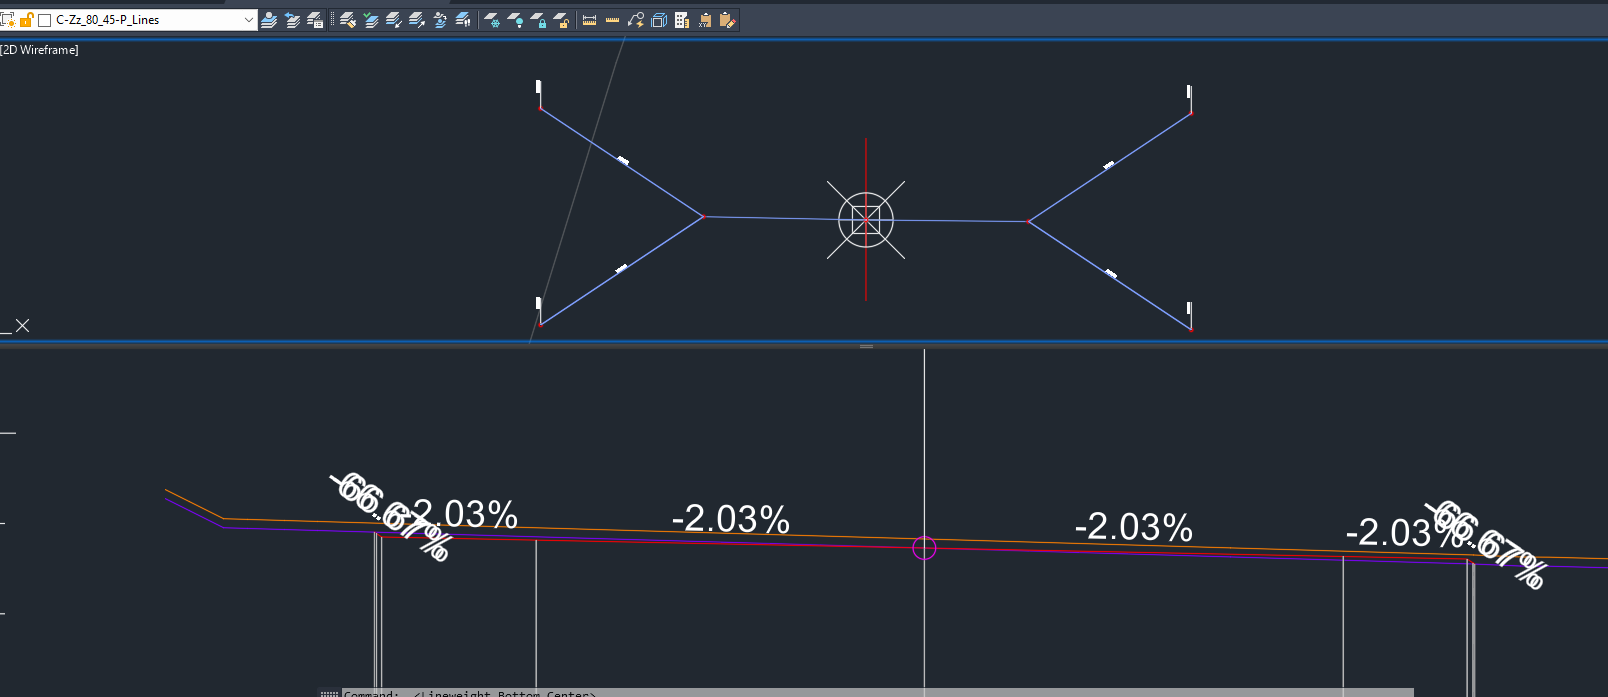Click the X icon at plan viewport corner
This screenshot has height=697, width=1608.
click(x=22, y=325)
